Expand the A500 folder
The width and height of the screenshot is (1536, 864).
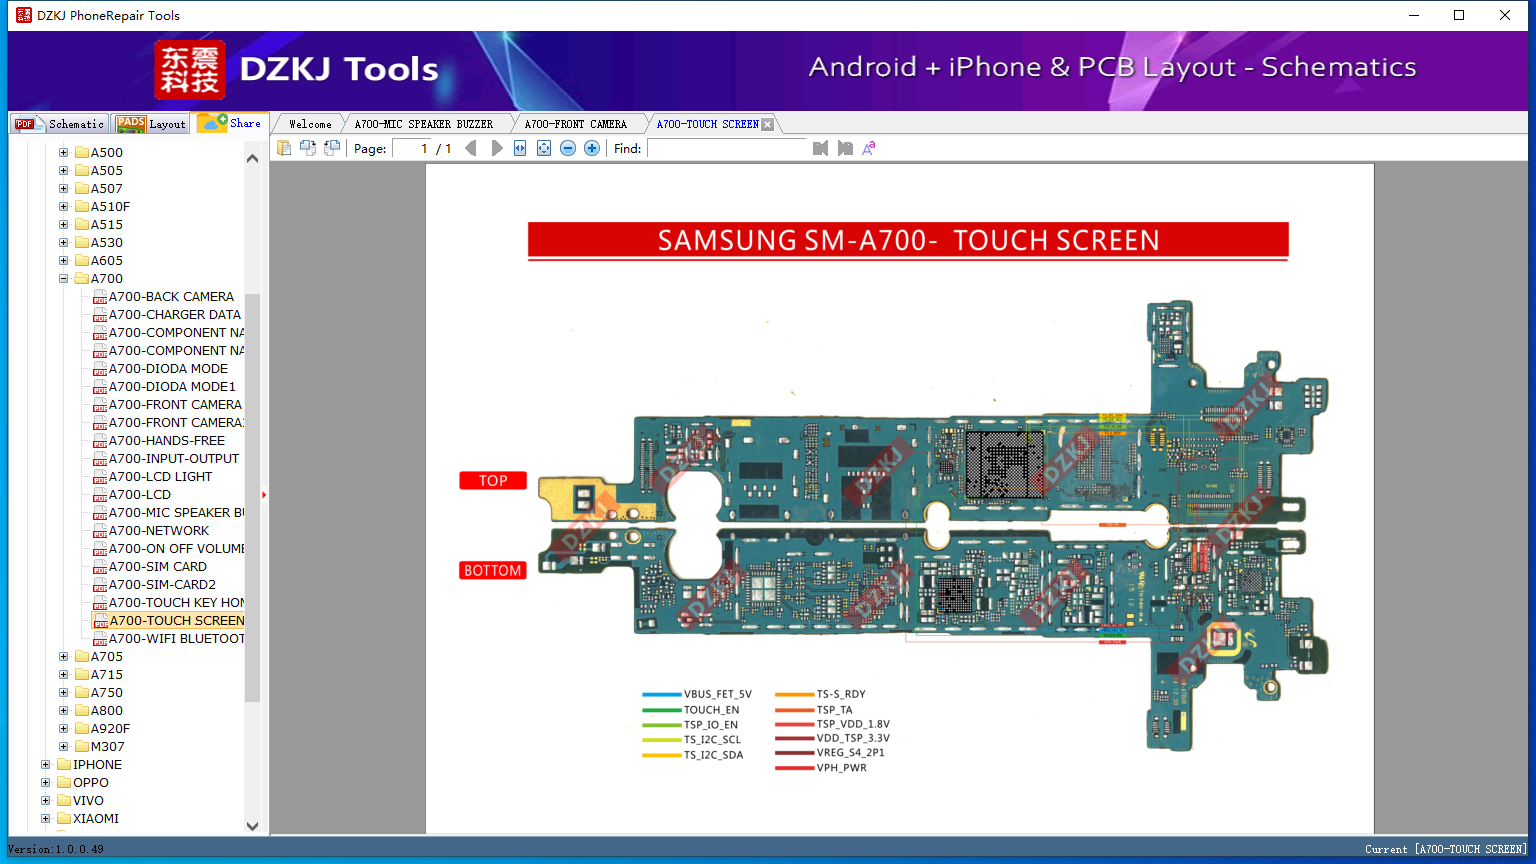pyautogui.click(x=63, y=153)
